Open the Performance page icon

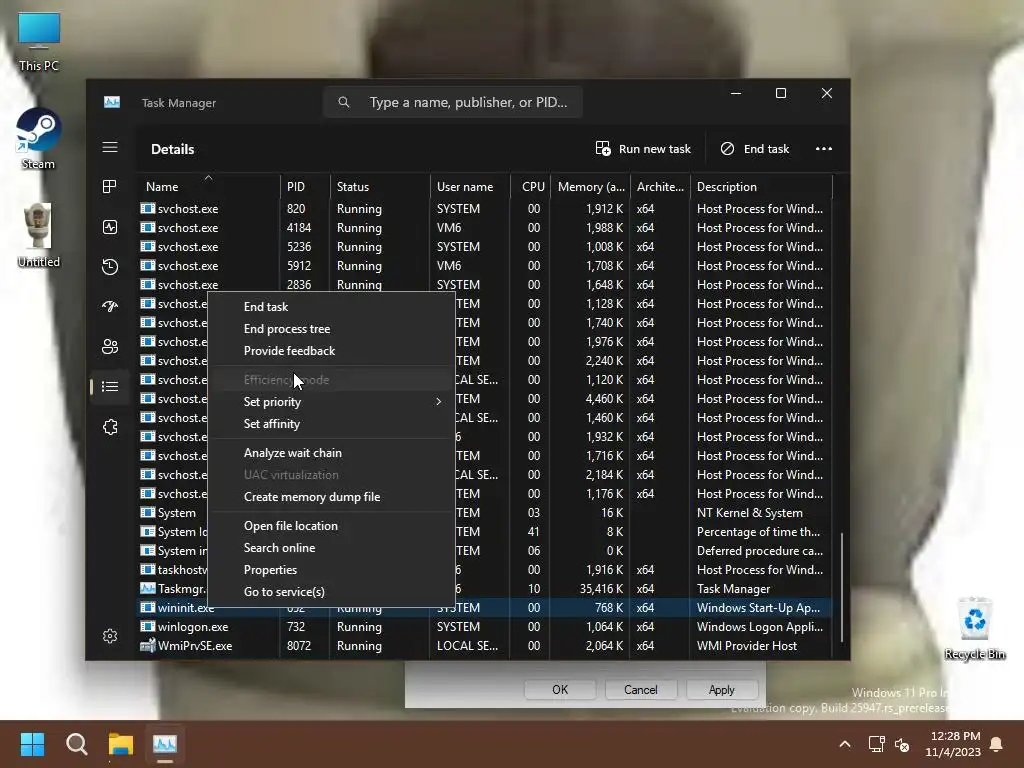click(x=110, y=227)
